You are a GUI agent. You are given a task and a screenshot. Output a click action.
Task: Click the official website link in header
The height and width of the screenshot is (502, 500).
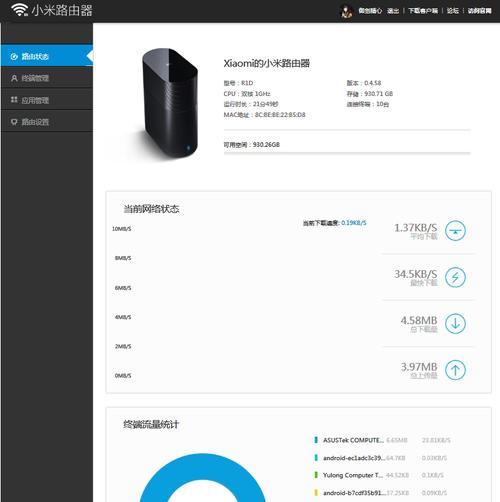pos(479,11)
